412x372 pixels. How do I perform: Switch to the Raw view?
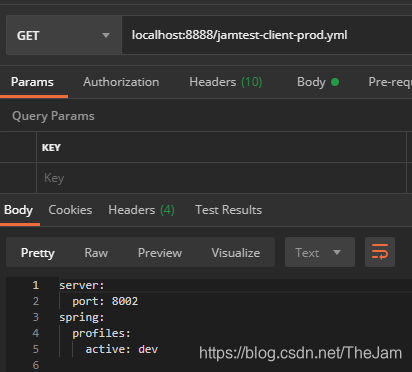(x=96, y=253)
